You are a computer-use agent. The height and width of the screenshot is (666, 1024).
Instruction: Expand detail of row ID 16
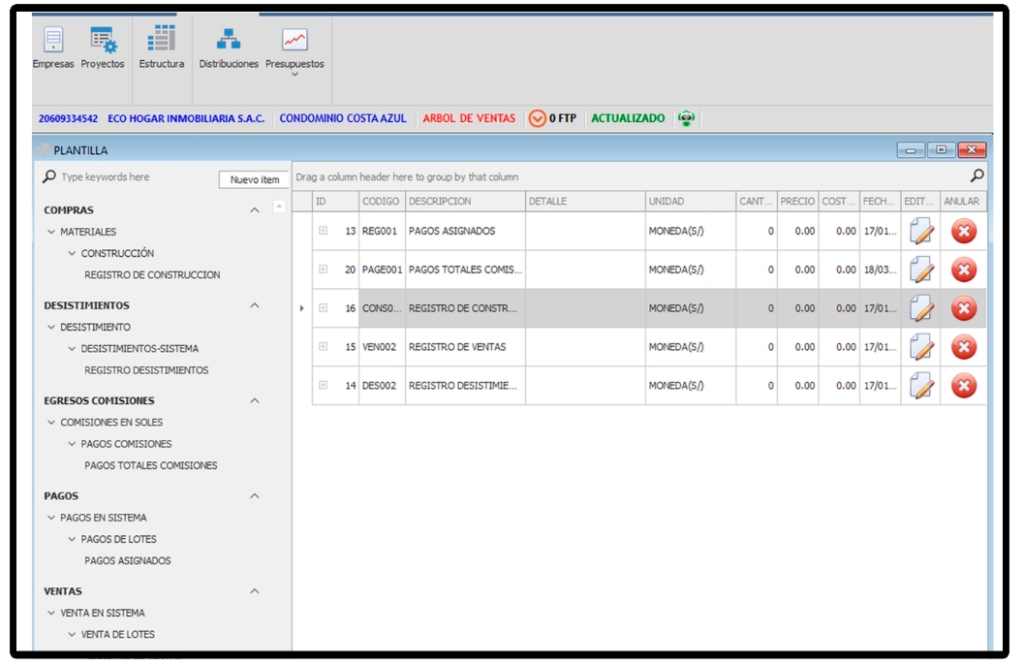pyautogui.click(x=323, y=308)
